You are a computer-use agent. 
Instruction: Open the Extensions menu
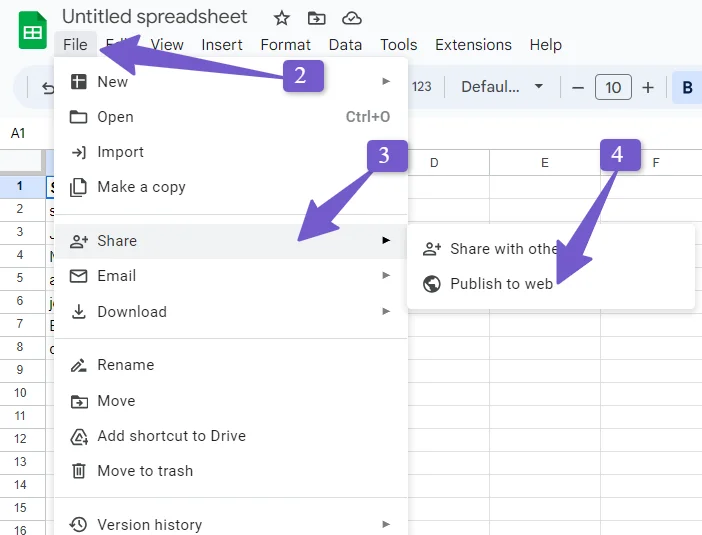(473, 45)
